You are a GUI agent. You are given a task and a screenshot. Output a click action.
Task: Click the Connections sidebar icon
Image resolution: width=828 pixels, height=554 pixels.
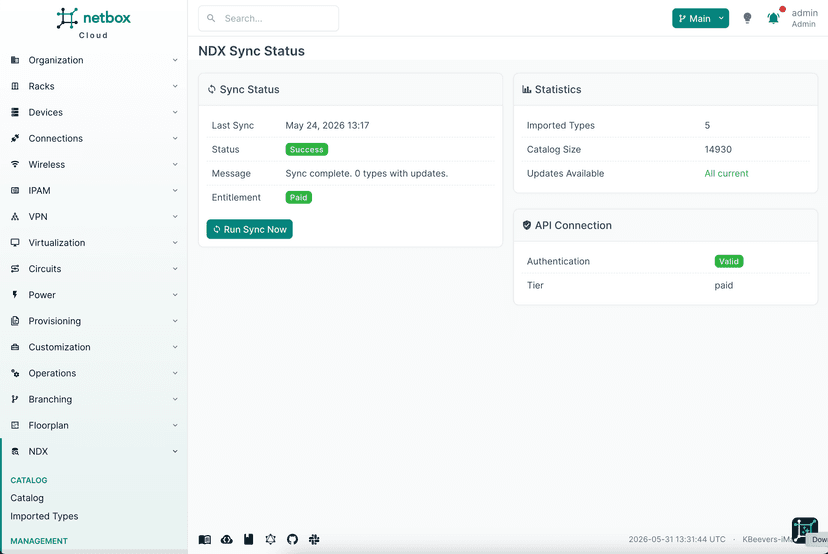point(15,138)
